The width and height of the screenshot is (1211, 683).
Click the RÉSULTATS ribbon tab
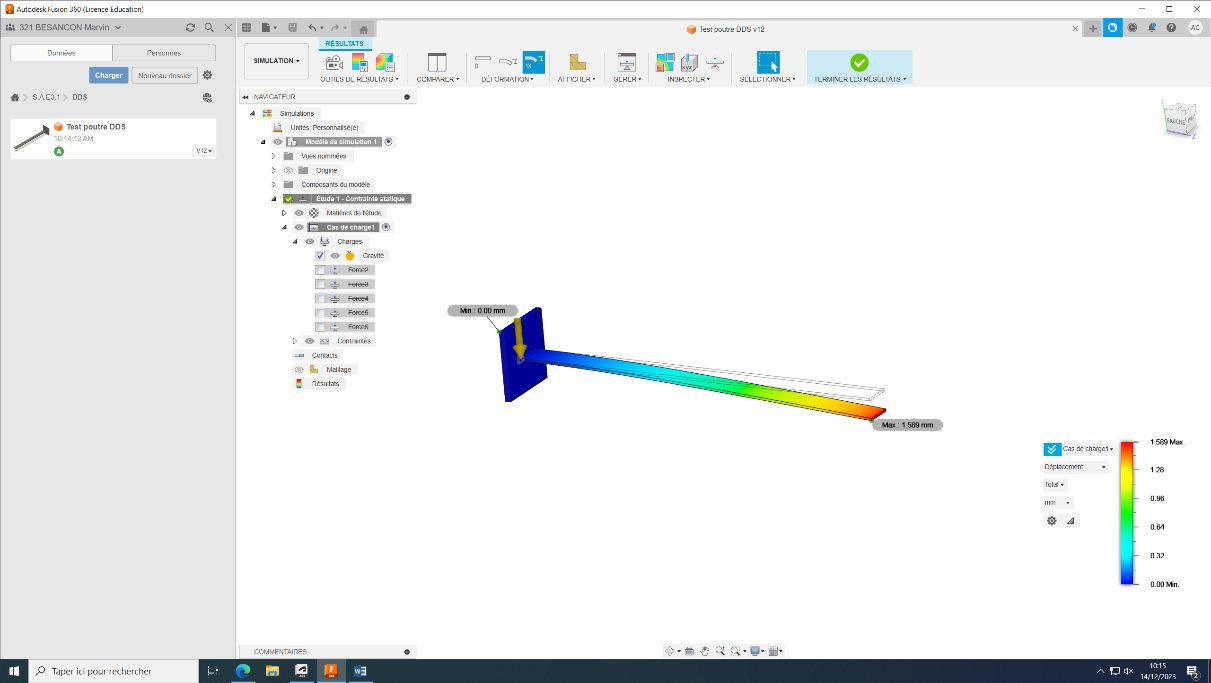[x=345, y=44]
